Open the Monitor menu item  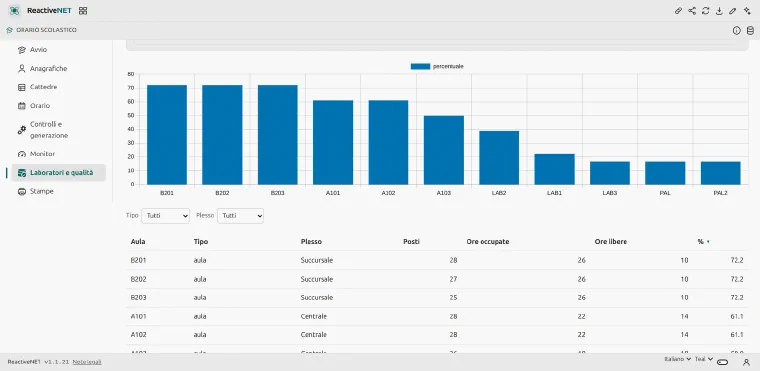point(59,154)
